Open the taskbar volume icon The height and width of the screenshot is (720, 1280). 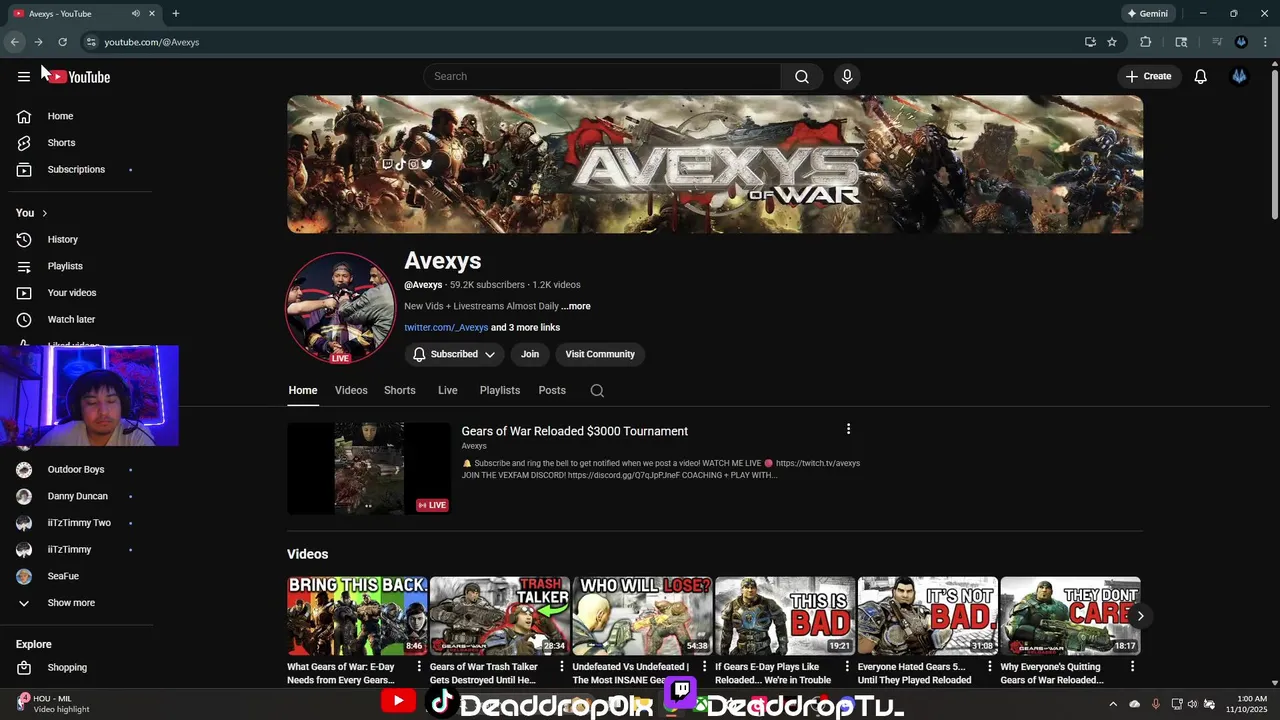pos(1192,704)
